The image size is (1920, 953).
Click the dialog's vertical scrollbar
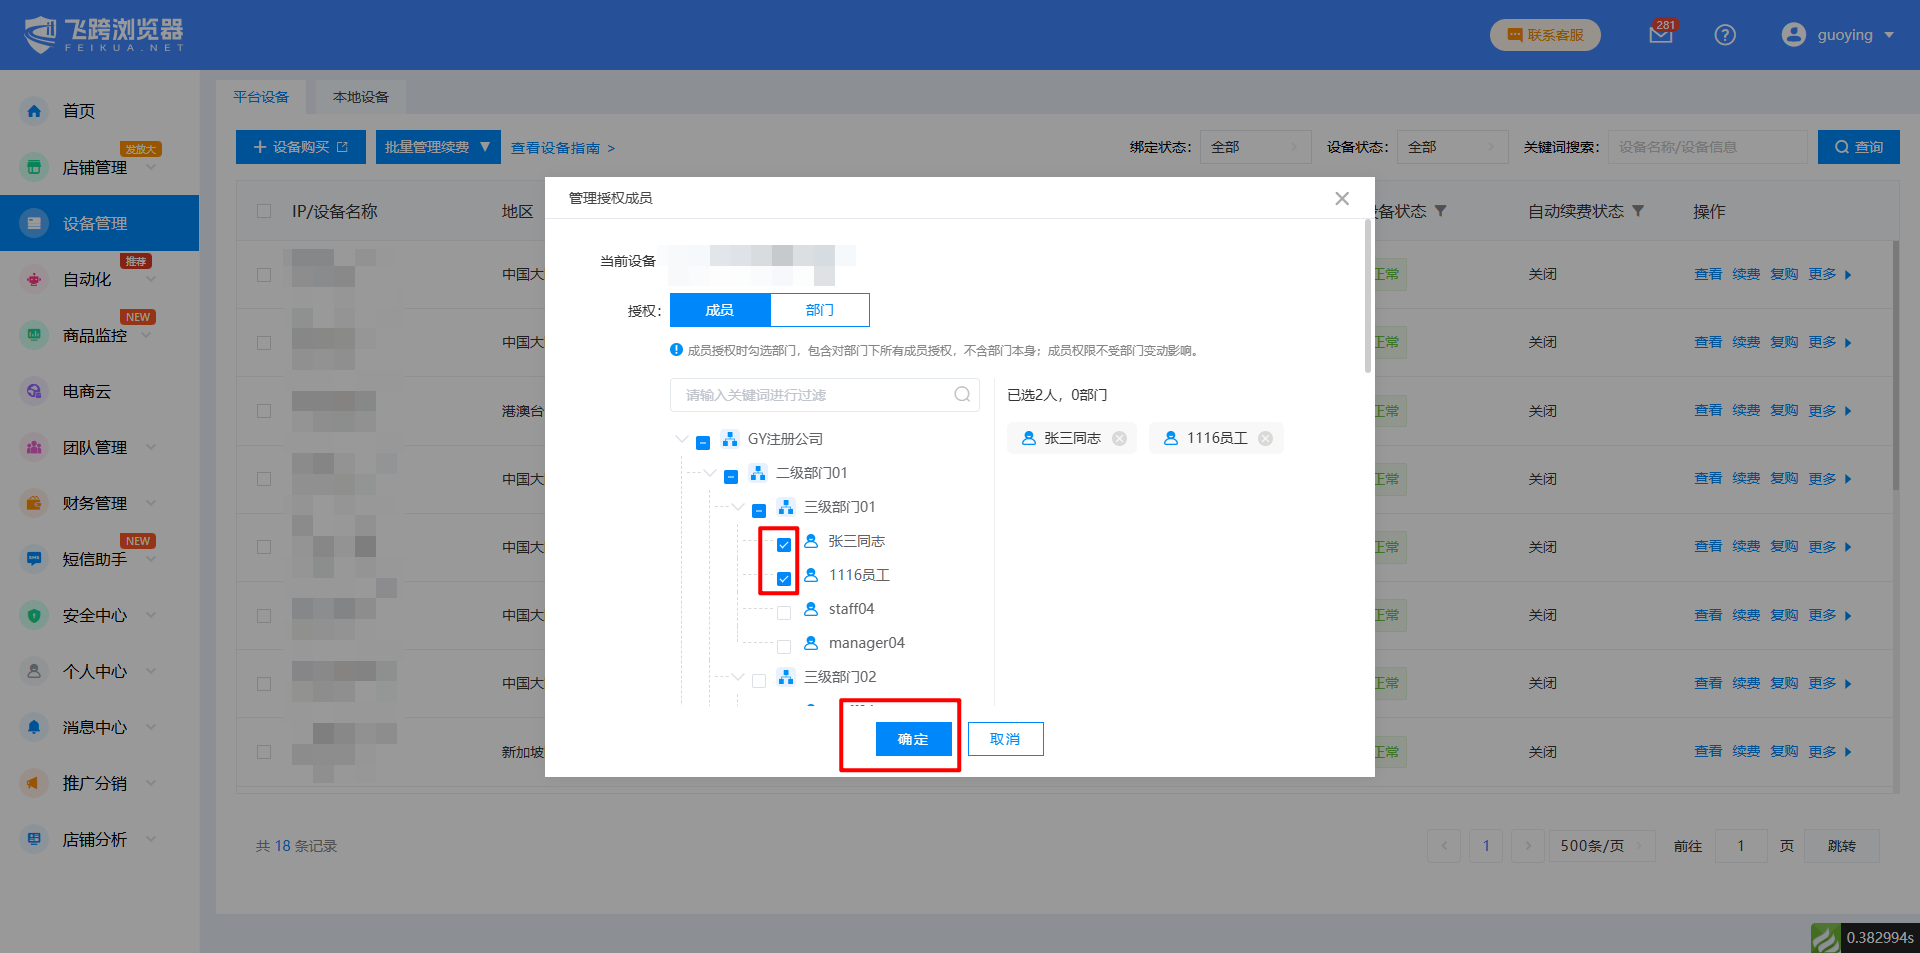1368,300
